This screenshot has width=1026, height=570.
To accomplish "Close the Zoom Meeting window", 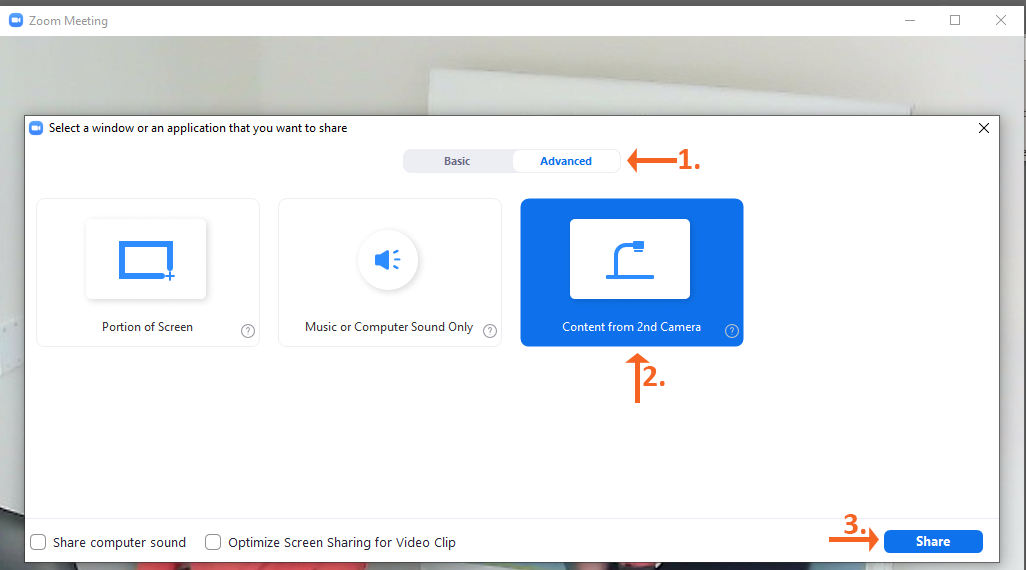I will click(1001, 20).
